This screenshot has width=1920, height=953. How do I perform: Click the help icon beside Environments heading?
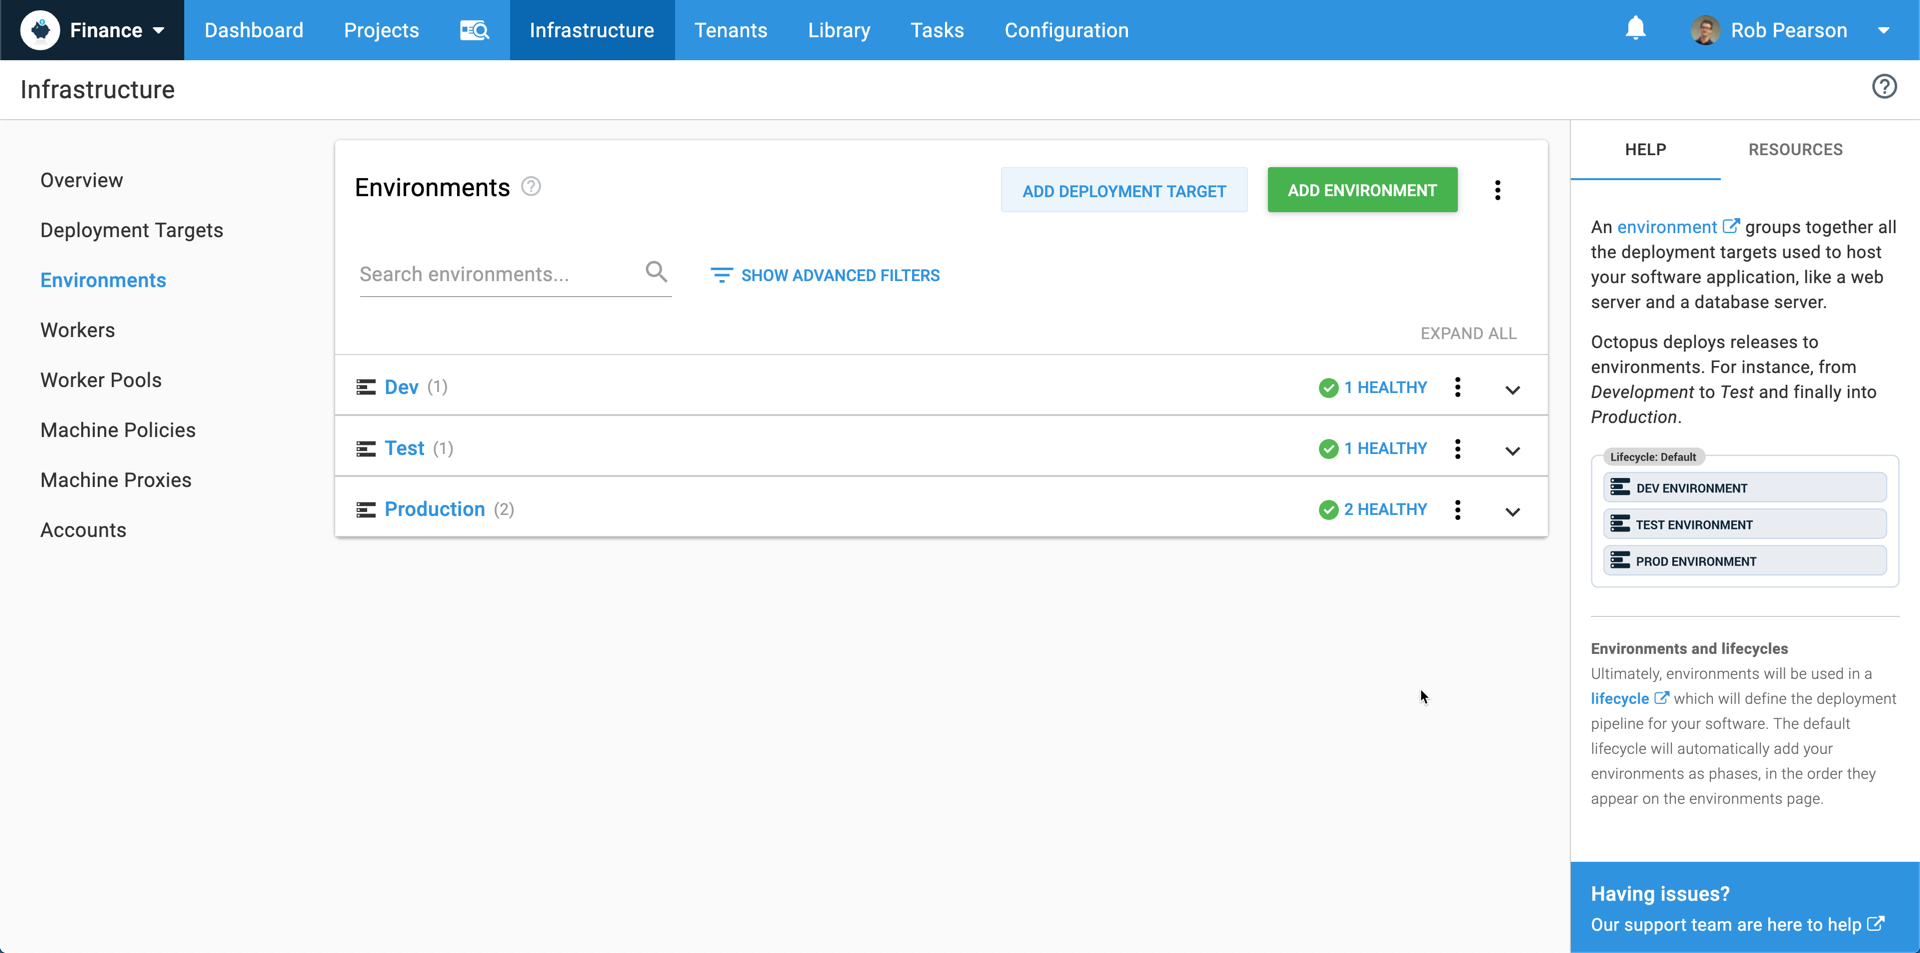531,187
